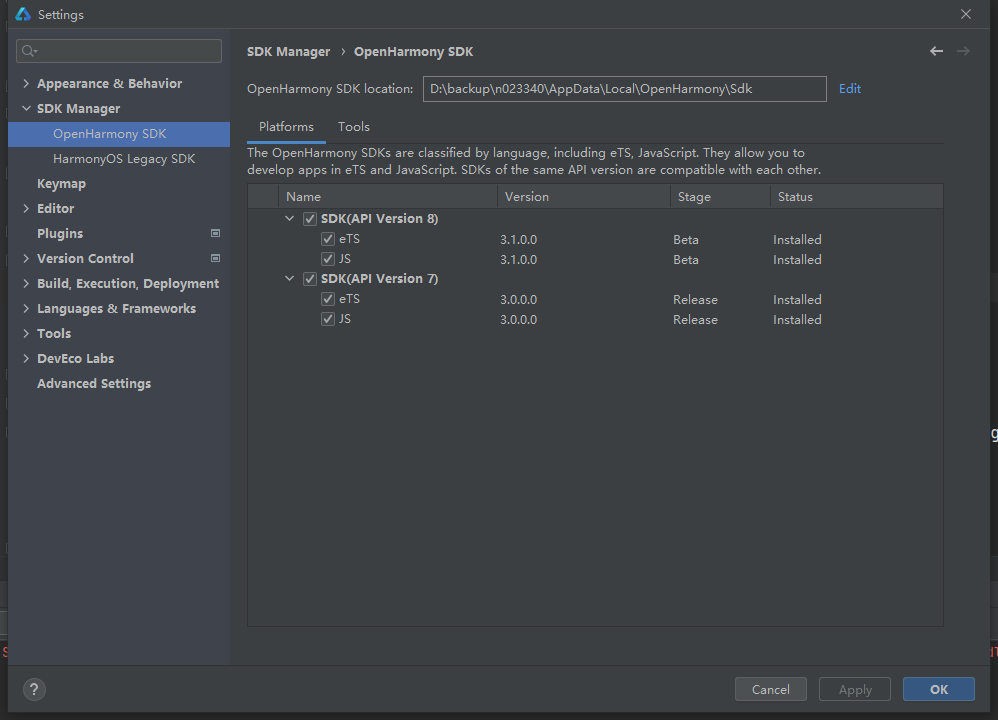Click the Edit link for SDK location
This screenshot has height=720, width=998.
point(850,88)
